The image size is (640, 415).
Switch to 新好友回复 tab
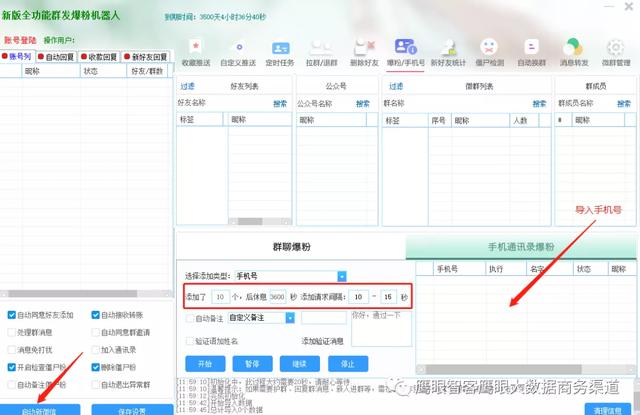[x=146, y=57]
